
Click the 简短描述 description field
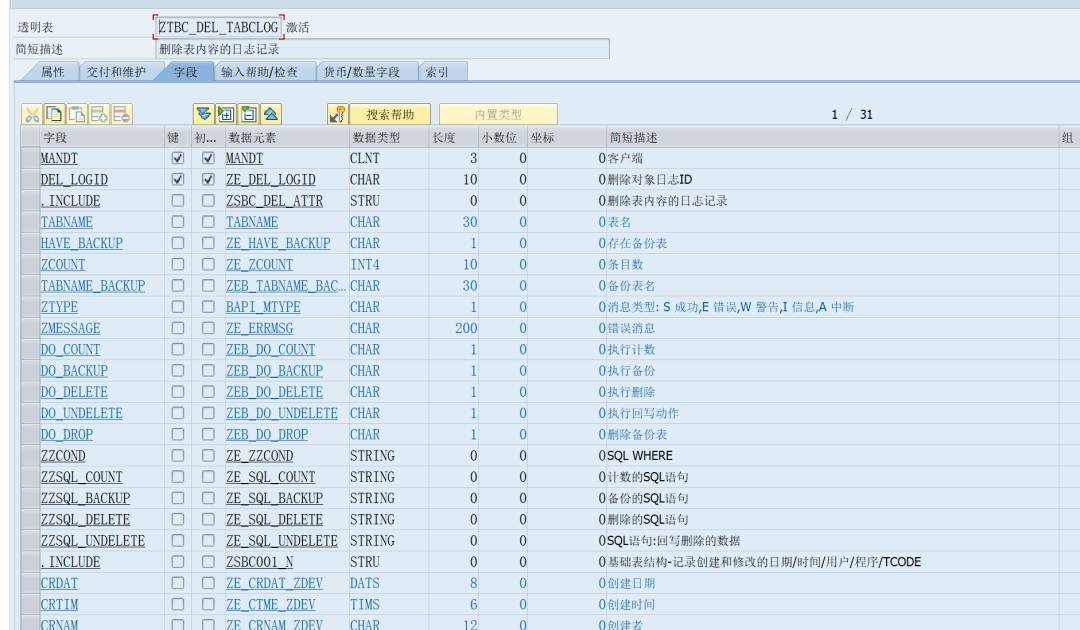382,49
